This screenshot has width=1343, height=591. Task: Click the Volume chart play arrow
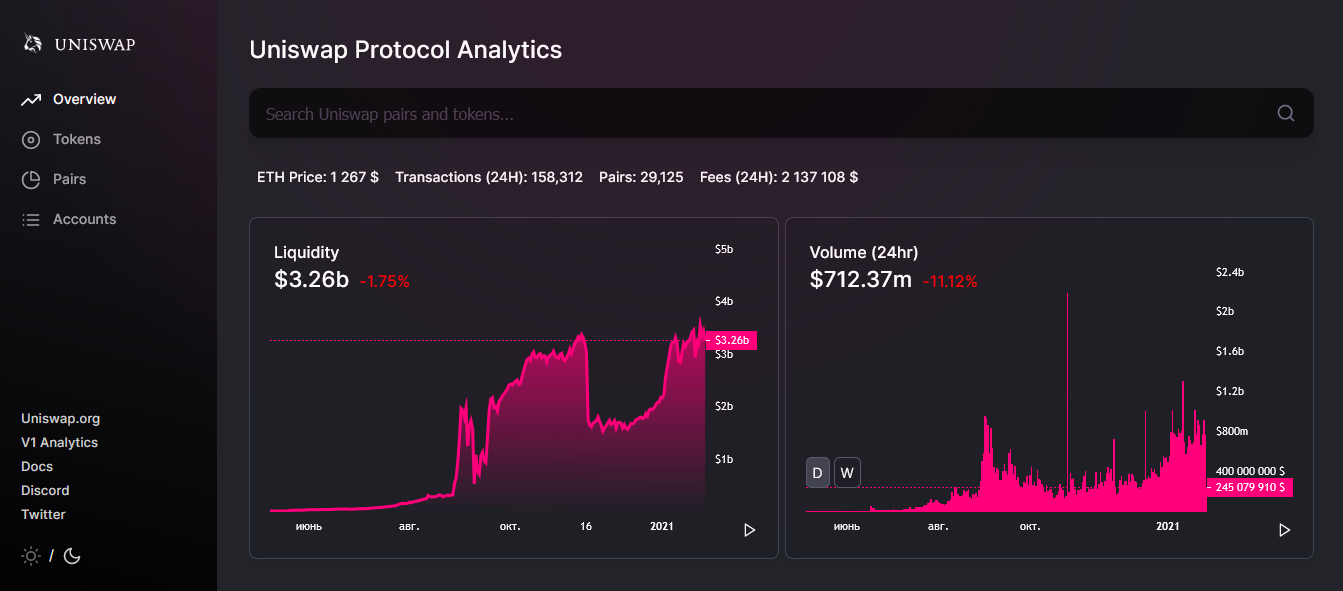click(x=1285, y=530)
